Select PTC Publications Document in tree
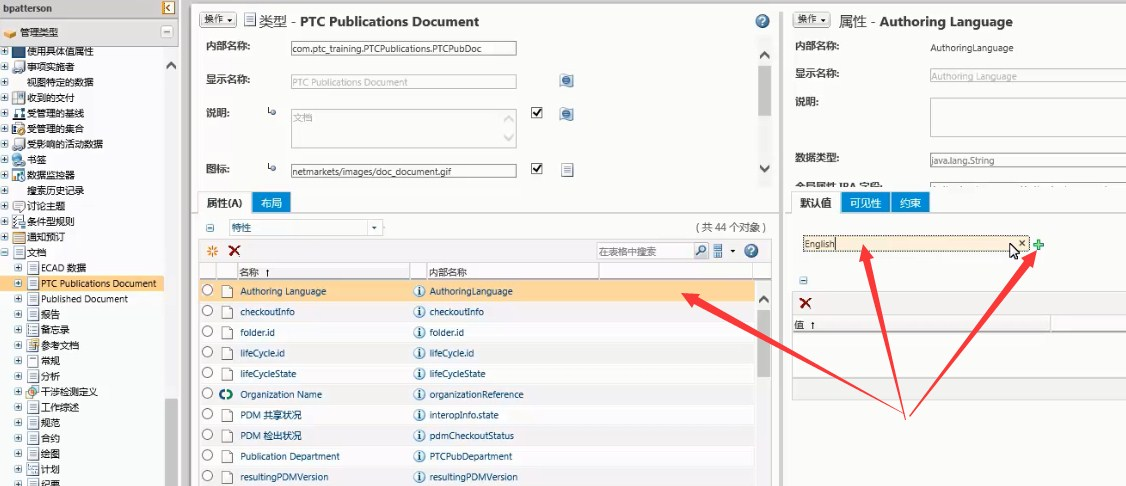Viewport: 1126px width, 486px height. pyautogui.click(x=98, y=284)
